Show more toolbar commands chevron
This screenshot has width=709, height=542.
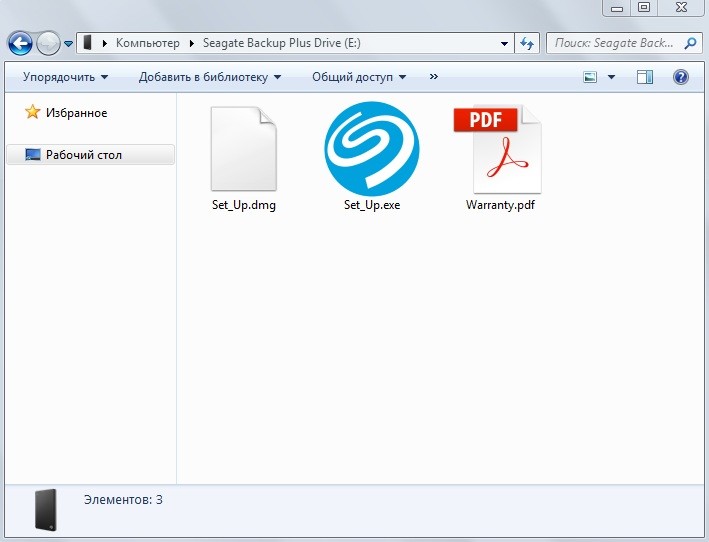click(x=434, y=76)
